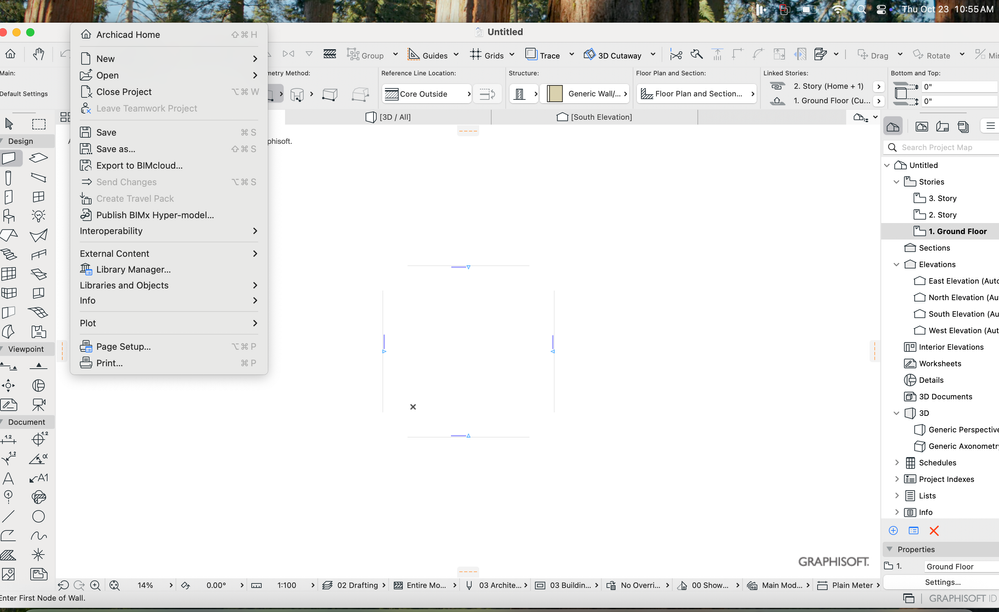Select the Text tool icon
The height and width of the screenshot is (612, 999).
[9, 478]
